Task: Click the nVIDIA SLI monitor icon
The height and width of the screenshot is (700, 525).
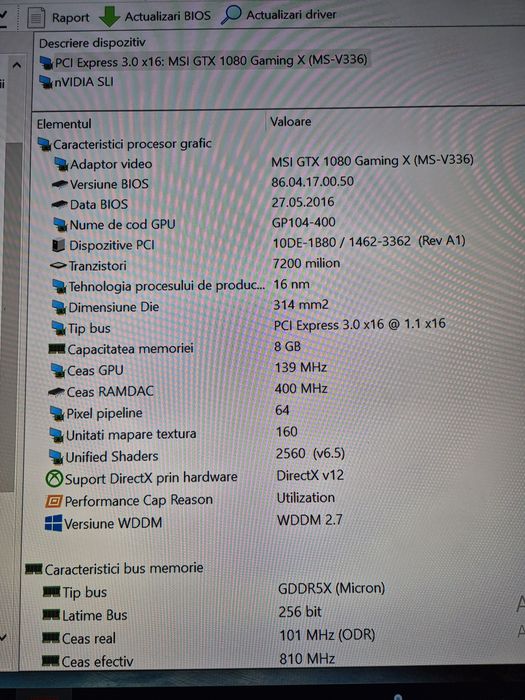Action: pos(46,83)
